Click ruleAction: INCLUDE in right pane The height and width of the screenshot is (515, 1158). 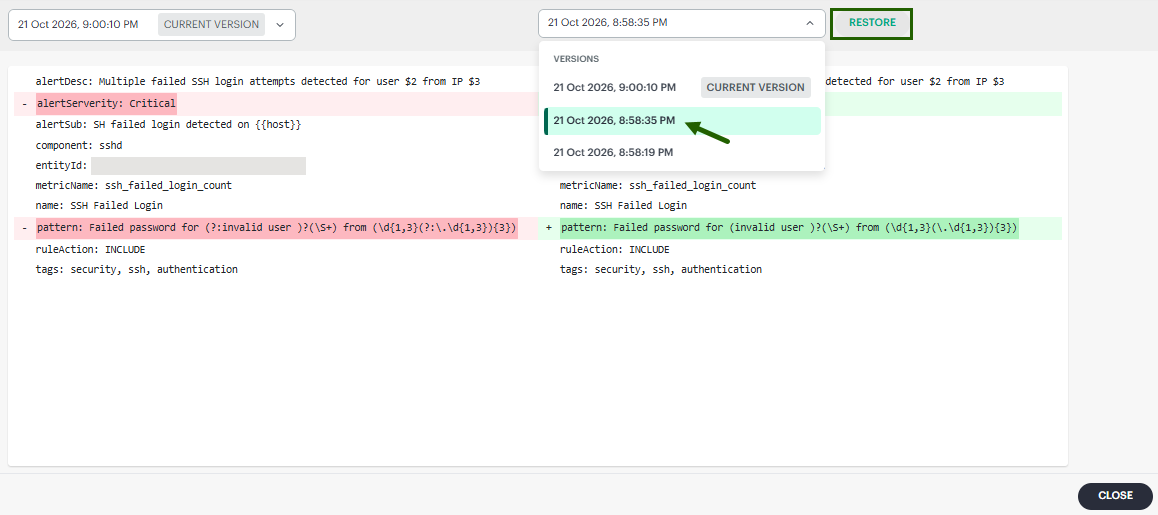pos(614,250)
